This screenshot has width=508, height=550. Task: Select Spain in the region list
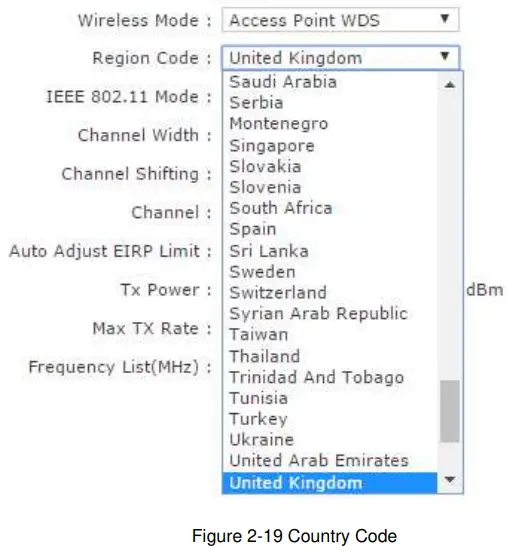point(330,229)
